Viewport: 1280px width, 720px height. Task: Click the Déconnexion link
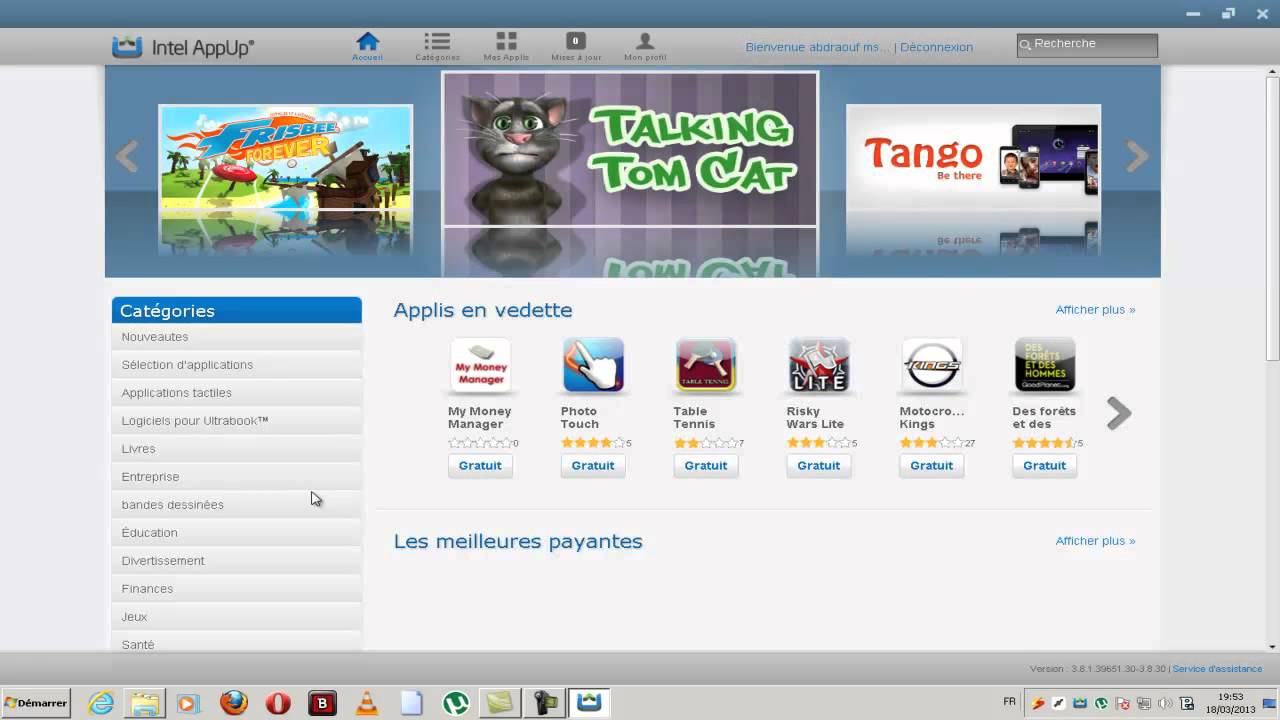(936, 47)
